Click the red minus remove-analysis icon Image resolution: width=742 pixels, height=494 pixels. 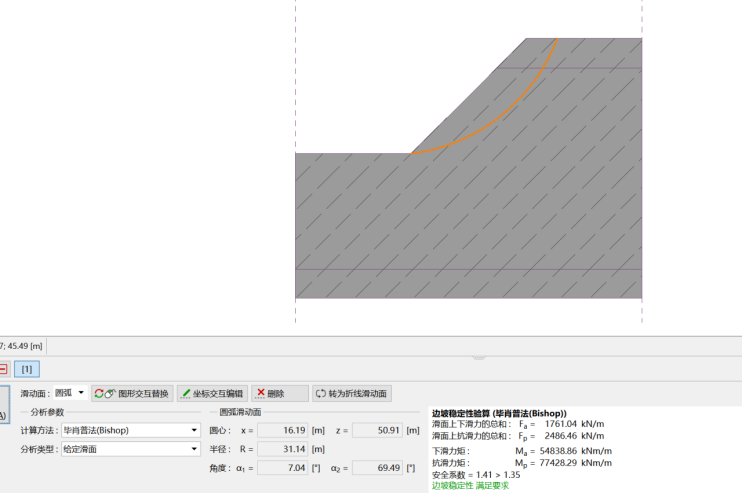tap(3, 369)
